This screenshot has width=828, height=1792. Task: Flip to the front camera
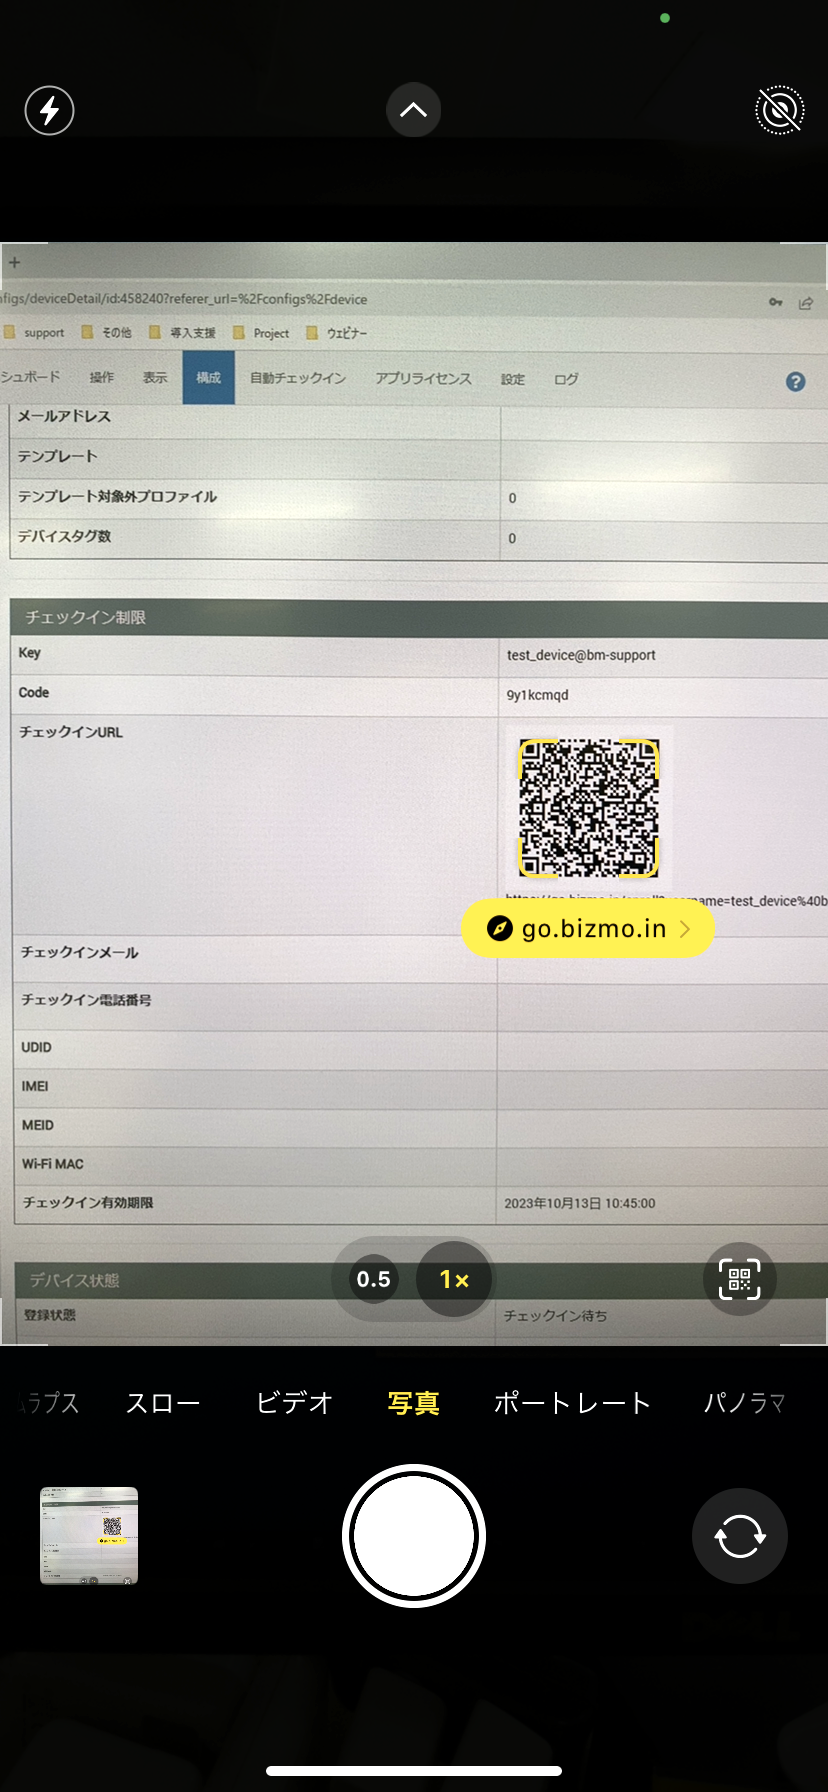(x=739, y=1536)
